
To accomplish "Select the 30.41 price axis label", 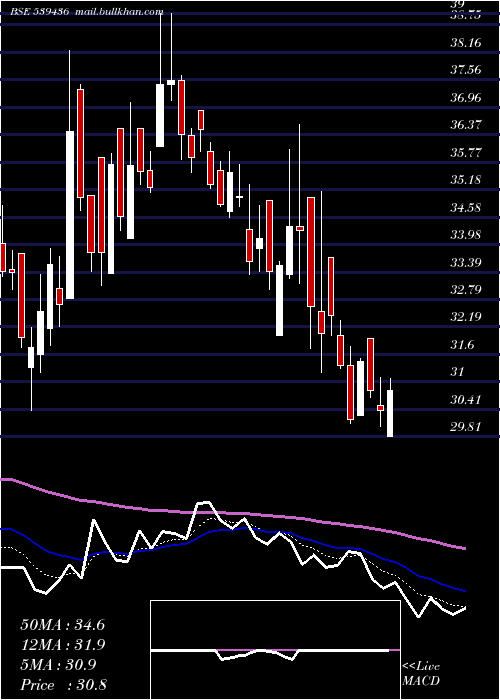I will 466,399.
